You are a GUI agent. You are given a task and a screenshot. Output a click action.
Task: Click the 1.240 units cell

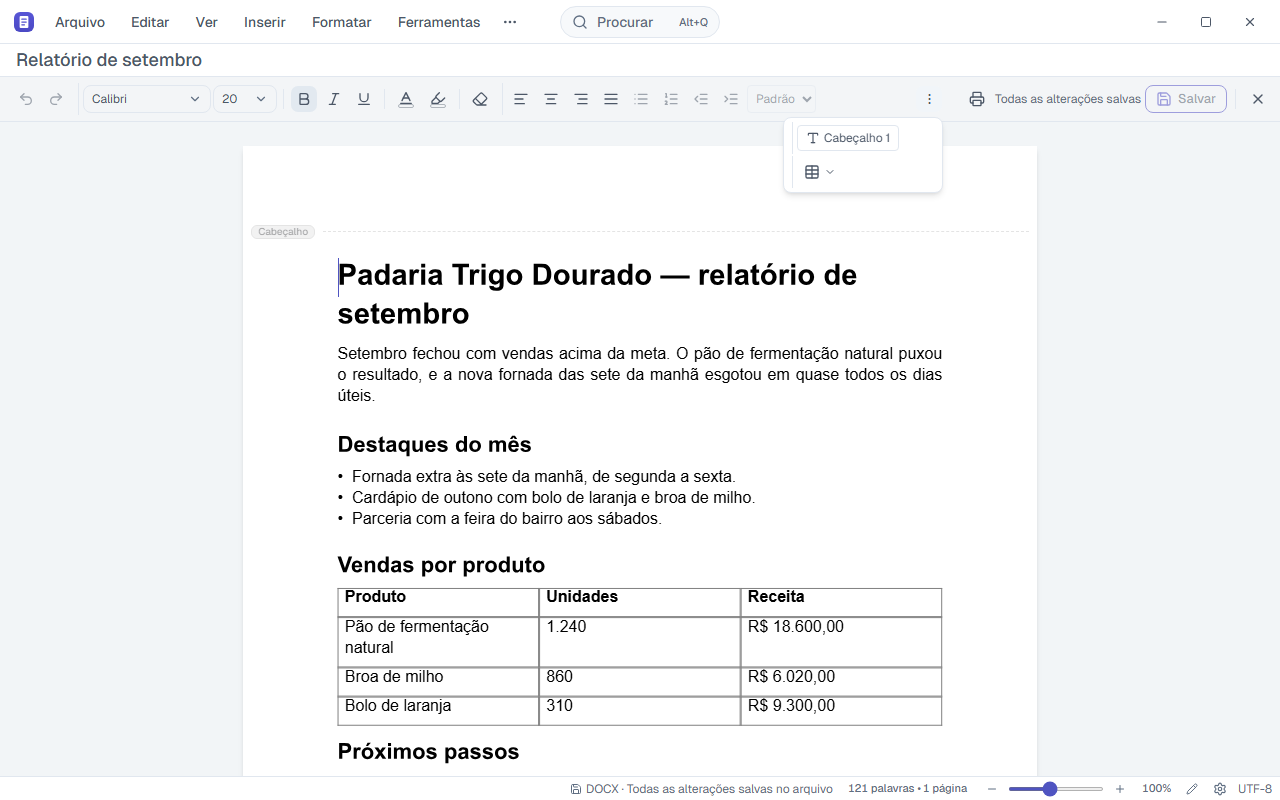pyautogui.click(x=640, y=642)
